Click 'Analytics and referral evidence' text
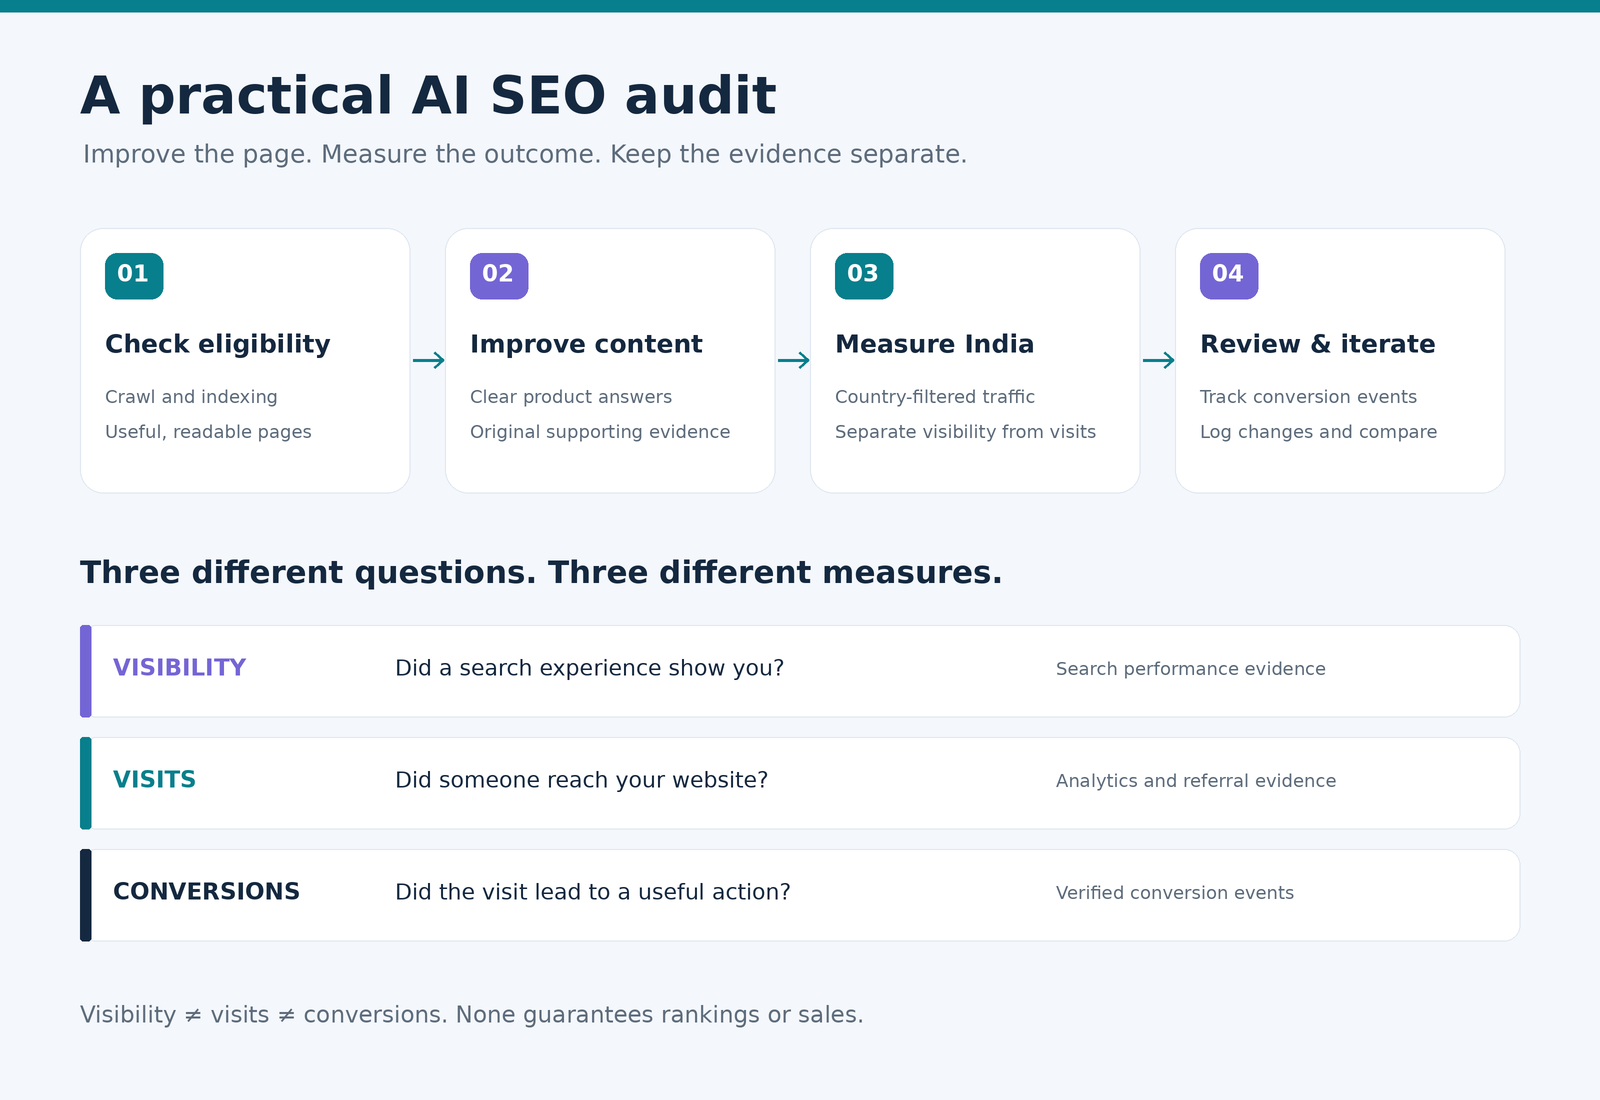Screen dimensions: 1600x1100 pyautogui.click(x=1195, y=781)
